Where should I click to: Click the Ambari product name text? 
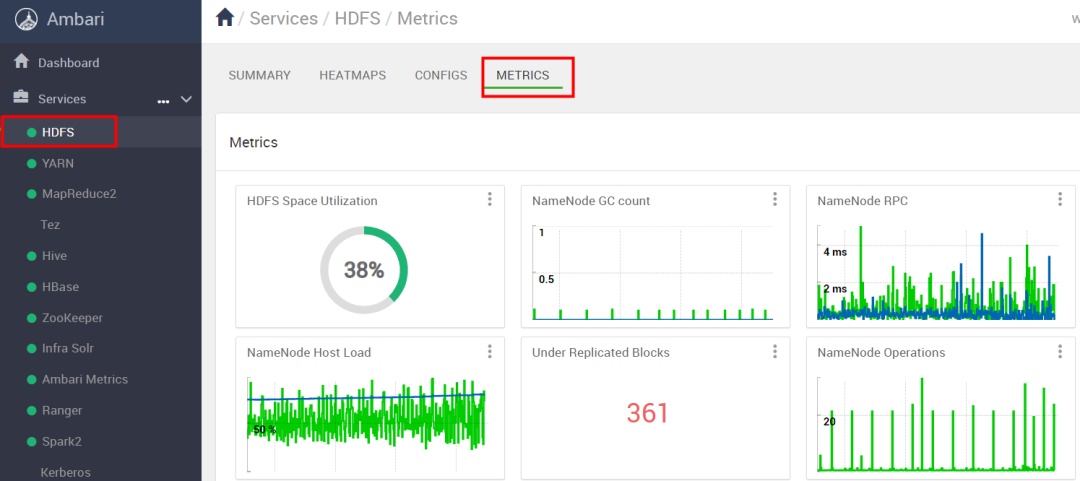point(76,19)
